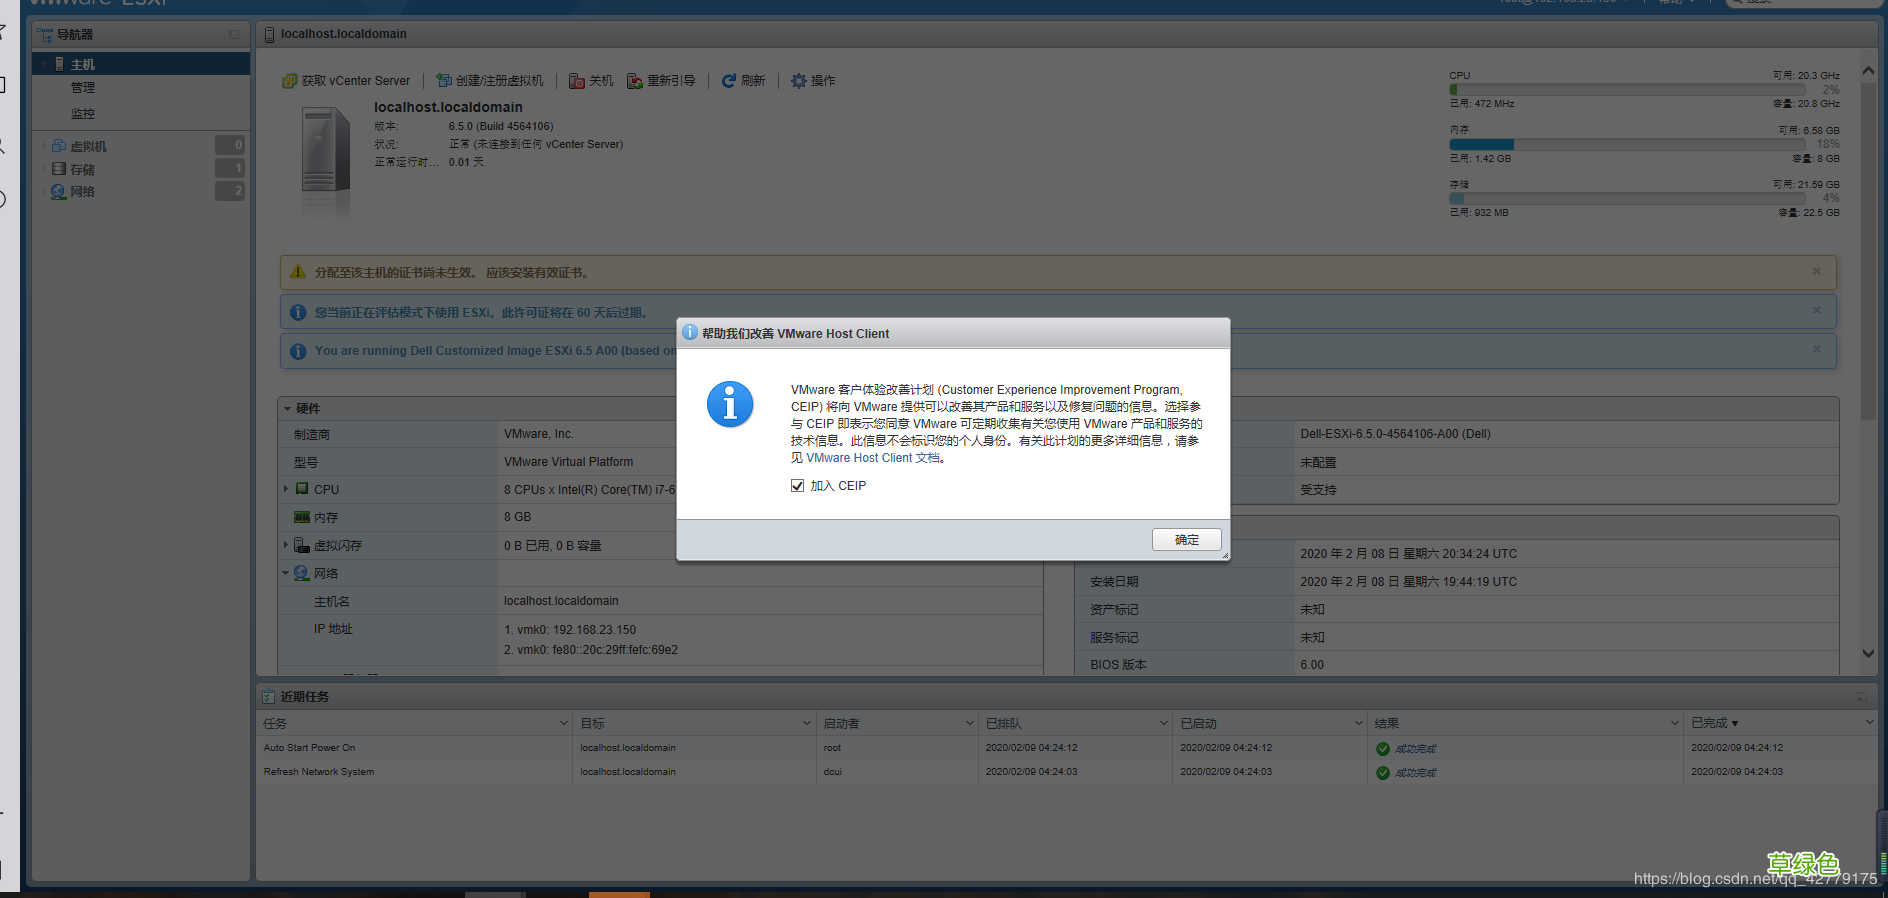Click the 重新引导 reboot icon

(x=635, y=81)
